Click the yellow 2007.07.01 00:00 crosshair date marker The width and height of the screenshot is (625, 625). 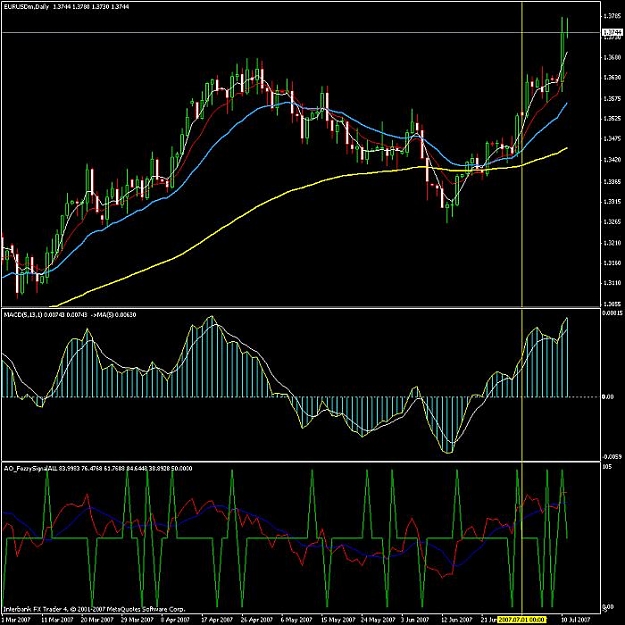522,620
